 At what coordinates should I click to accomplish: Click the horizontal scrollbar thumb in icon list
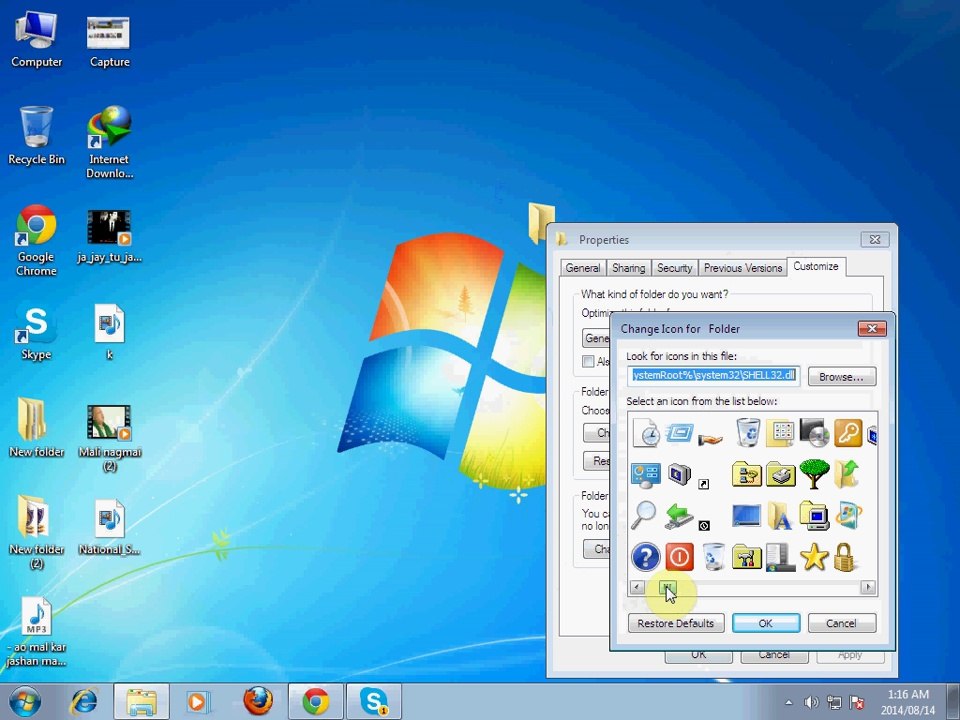click(667, 587)
